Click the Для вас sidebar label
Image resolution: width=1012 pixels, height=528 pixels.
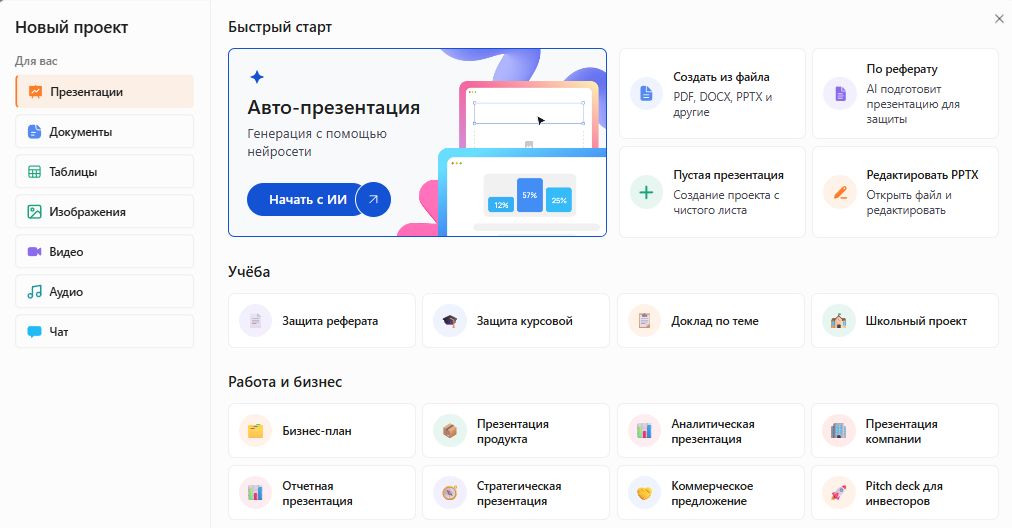(x=36, y=61)
